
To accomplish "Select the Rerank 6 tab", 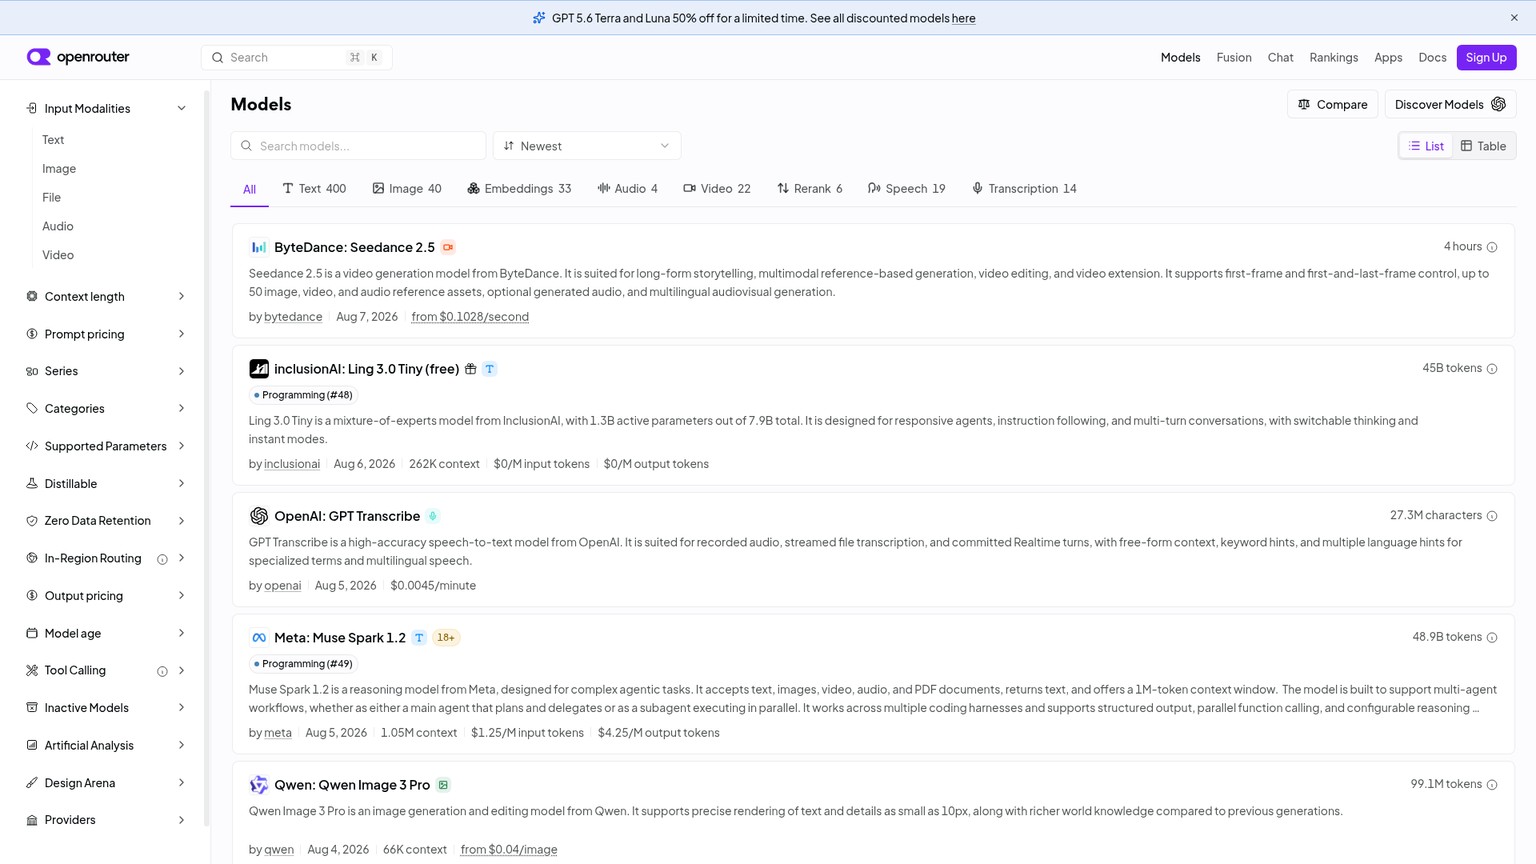I will click(x=810, y=188).
